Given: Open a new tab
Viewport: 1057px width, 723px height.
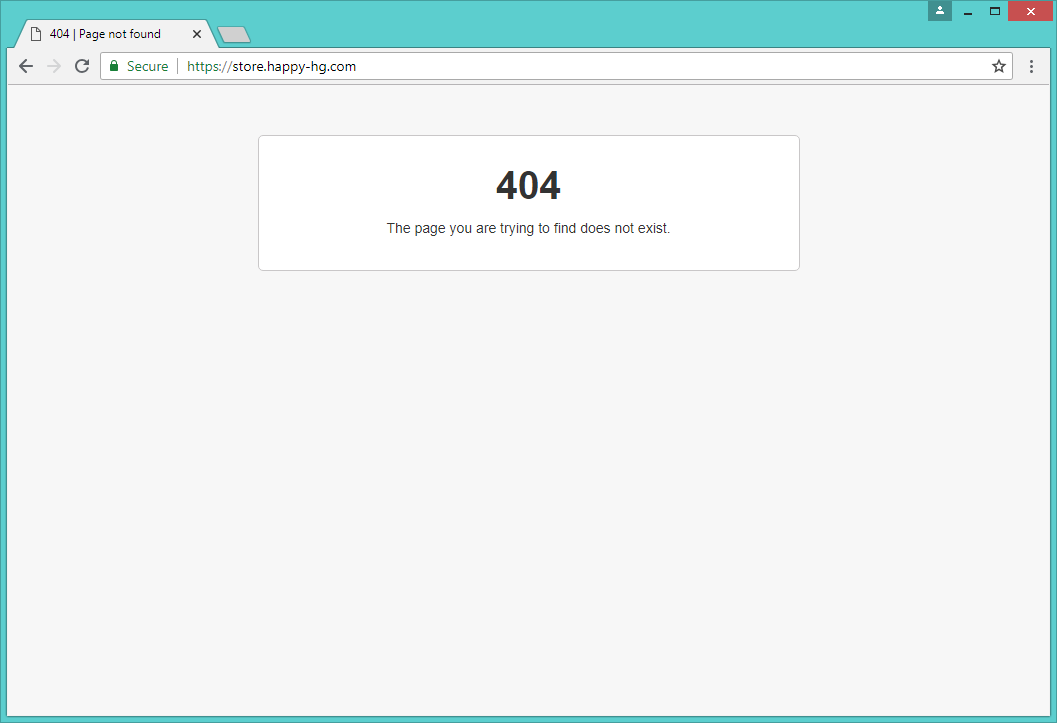Looking at the screenshot, I should (234, 34).
